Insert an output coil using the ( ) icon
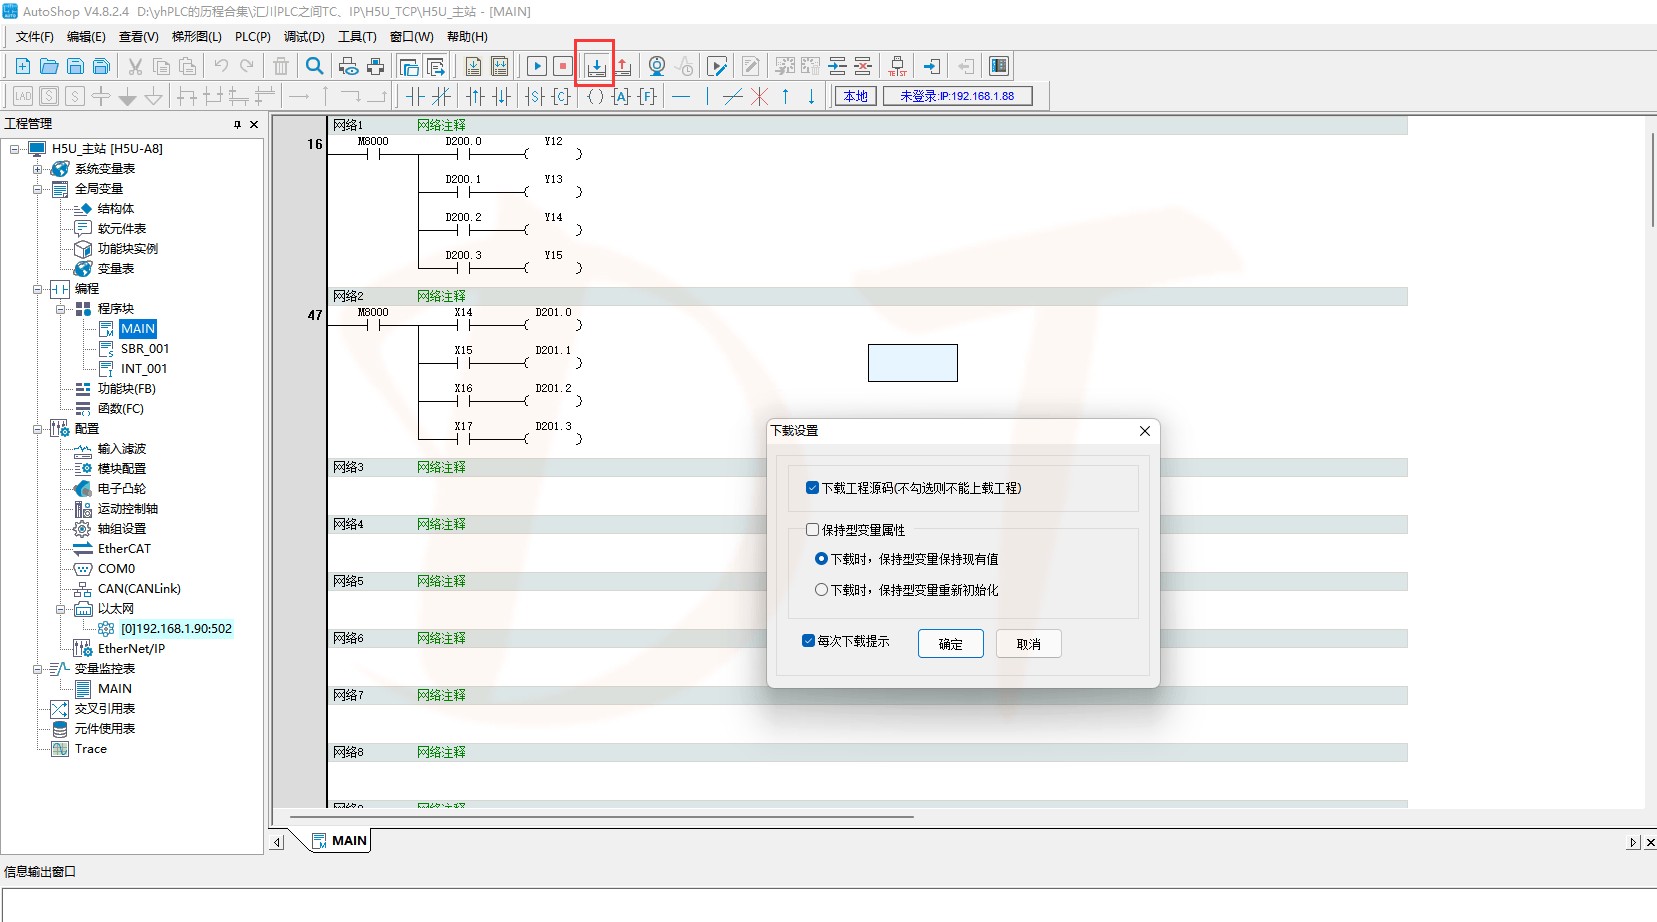Viewport: 1657px width, 922px height. tap(595, 95)
